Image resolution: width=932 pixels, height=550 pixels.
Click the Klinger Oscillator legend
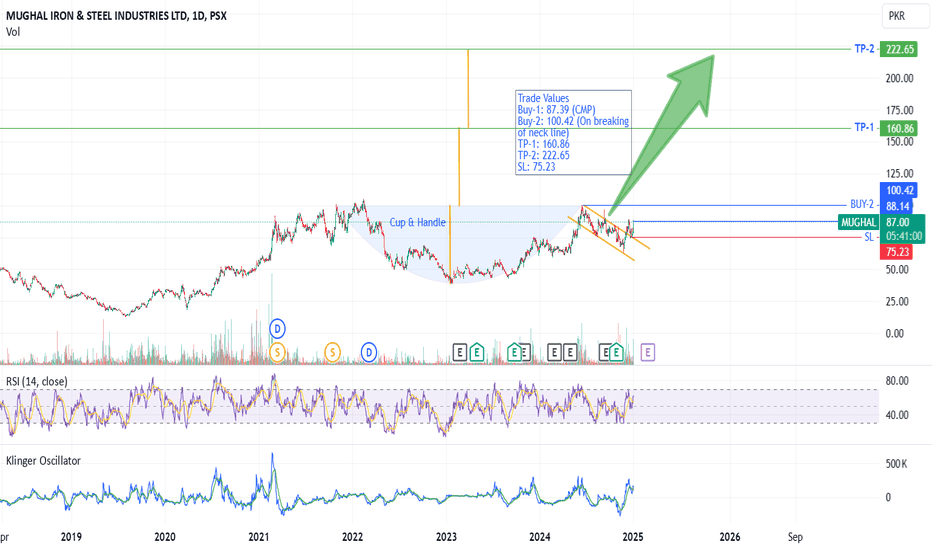(x=43, y=461)
